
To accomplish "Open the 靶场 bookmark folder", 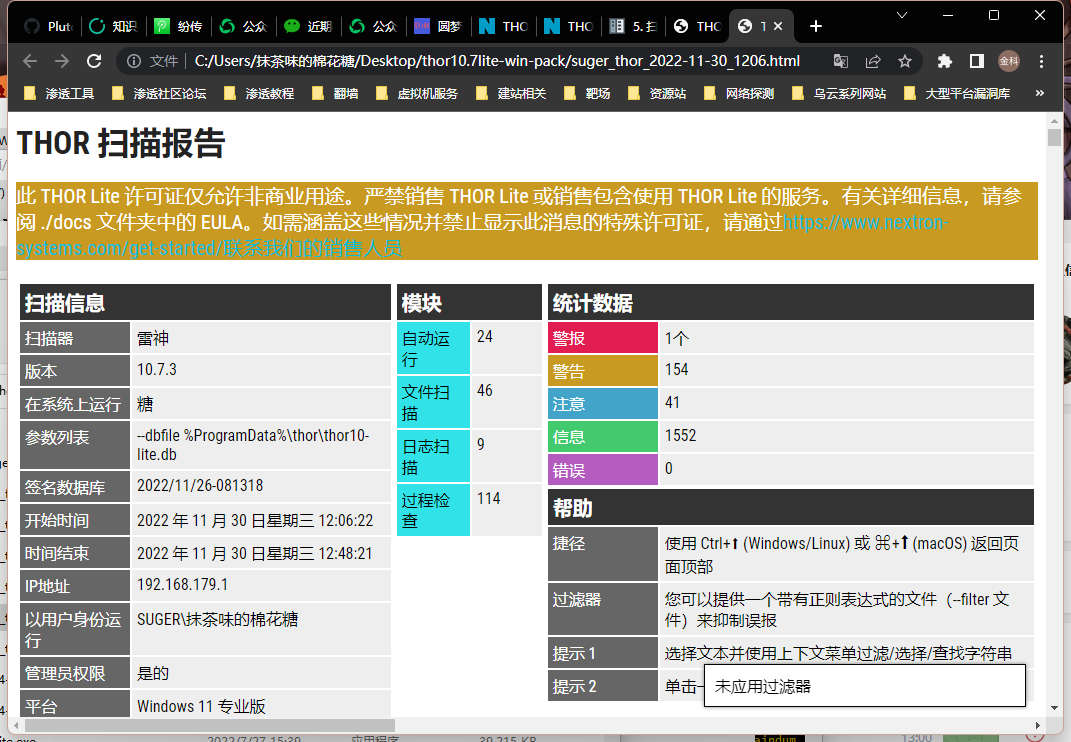I will [x=587, y=93].
